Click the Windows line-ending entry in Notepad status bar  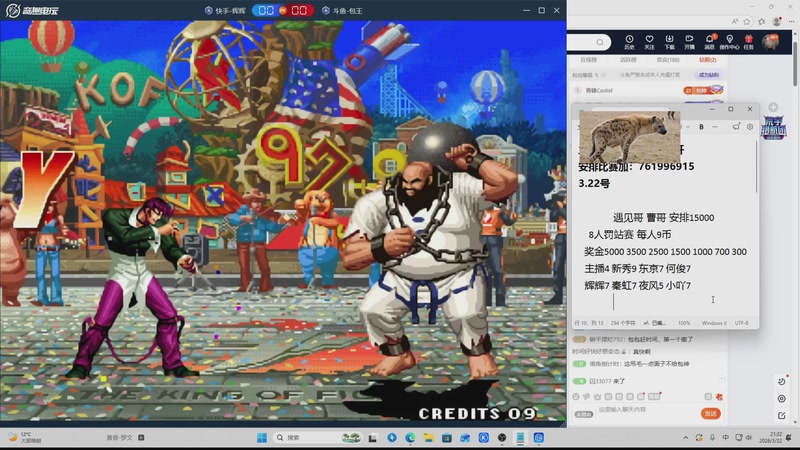coord(713,323)
